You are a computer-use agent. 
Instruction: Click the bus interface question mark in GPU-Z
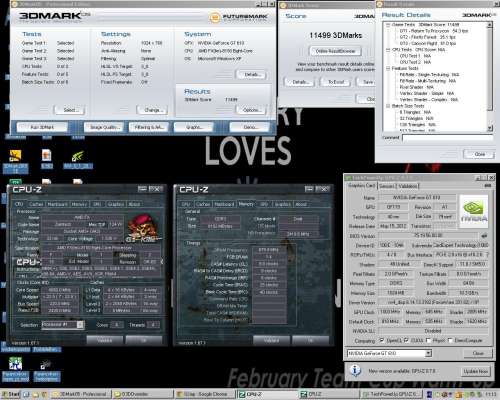point(487,255)
